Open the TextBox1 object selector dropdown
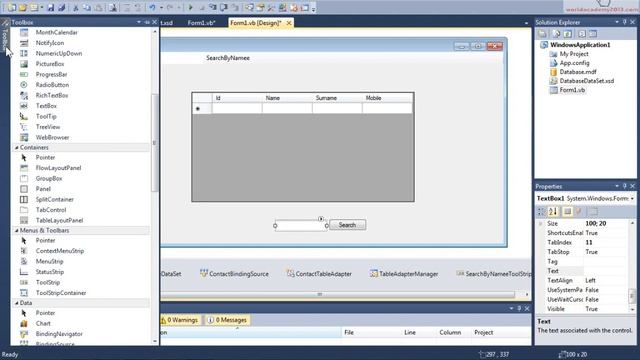640x360 pixels. pyautogui.click(x=632, y=198)
